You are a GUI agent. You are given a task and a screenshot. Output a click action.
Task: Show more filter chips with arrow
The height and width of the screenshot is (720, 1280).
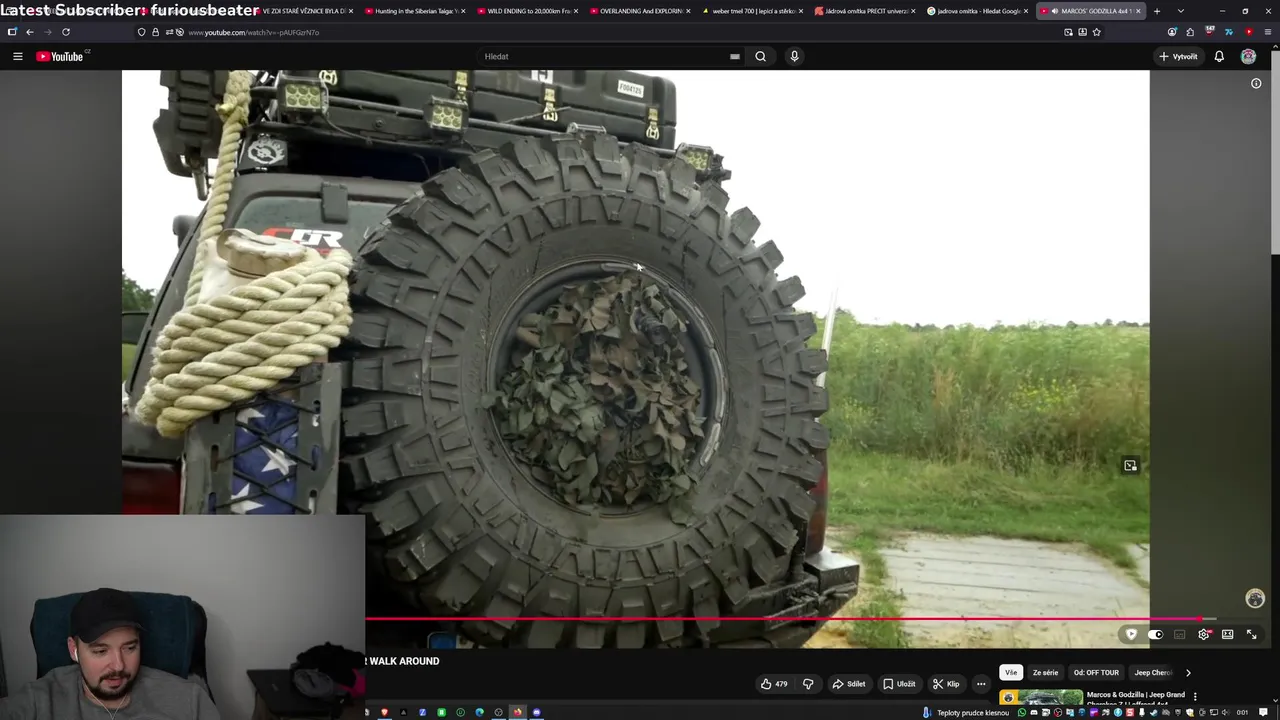click(x=1188, y=673)
